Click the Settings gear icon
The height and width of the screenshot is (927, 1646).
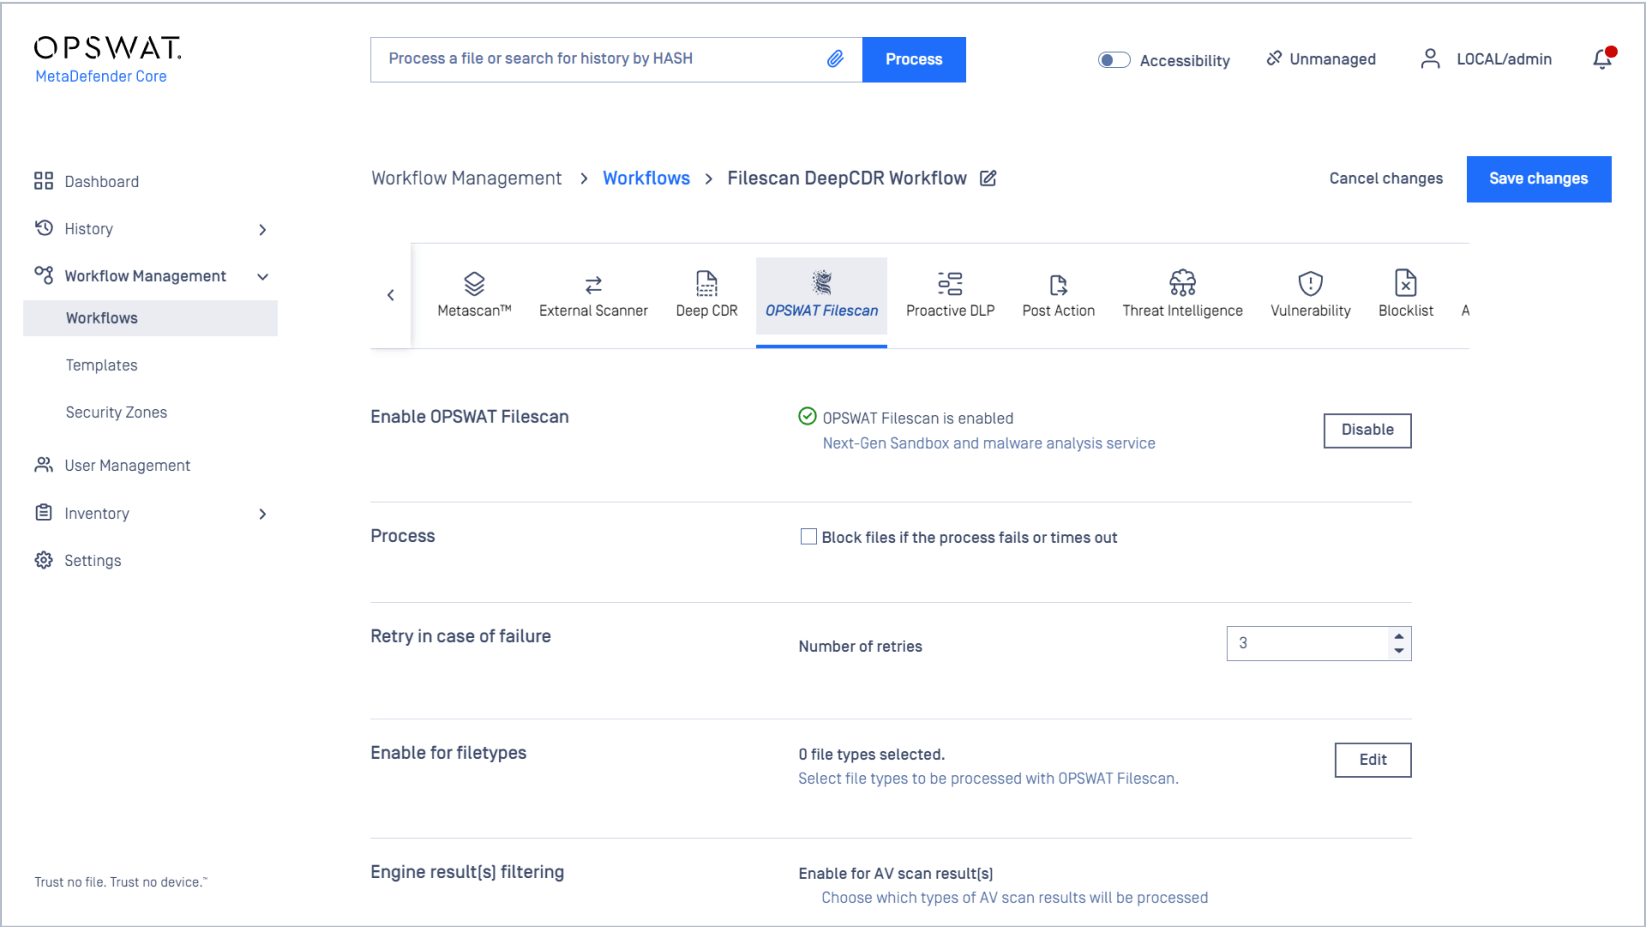click(43, 560)
